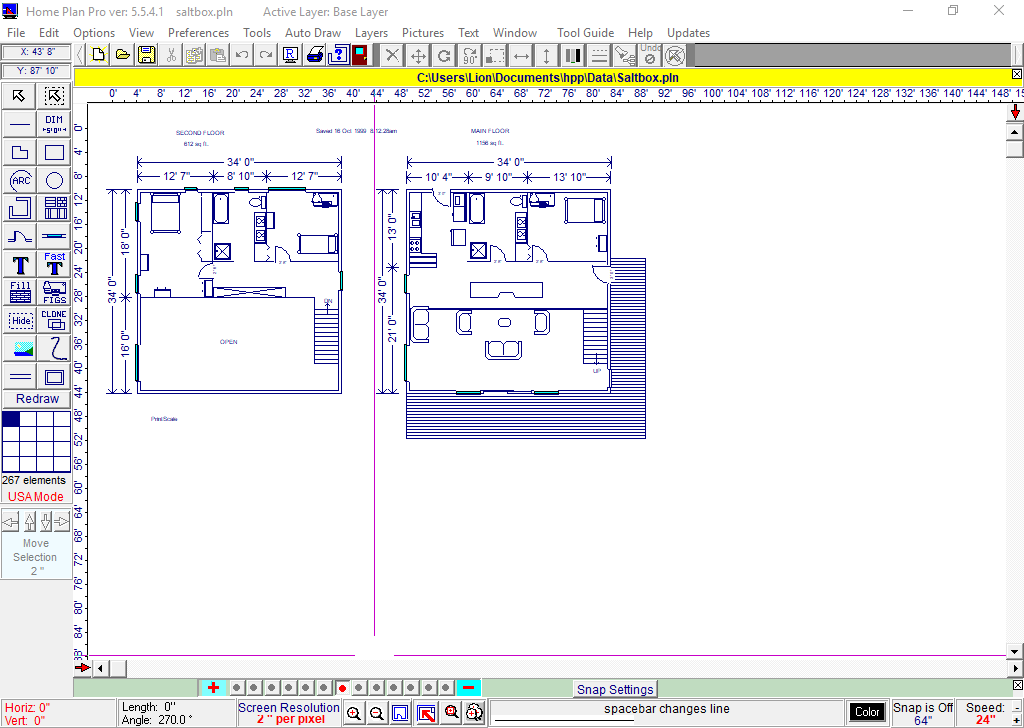Open the Preferences menu
This screenshot has height=728, width=1024.
pos(199,33)
